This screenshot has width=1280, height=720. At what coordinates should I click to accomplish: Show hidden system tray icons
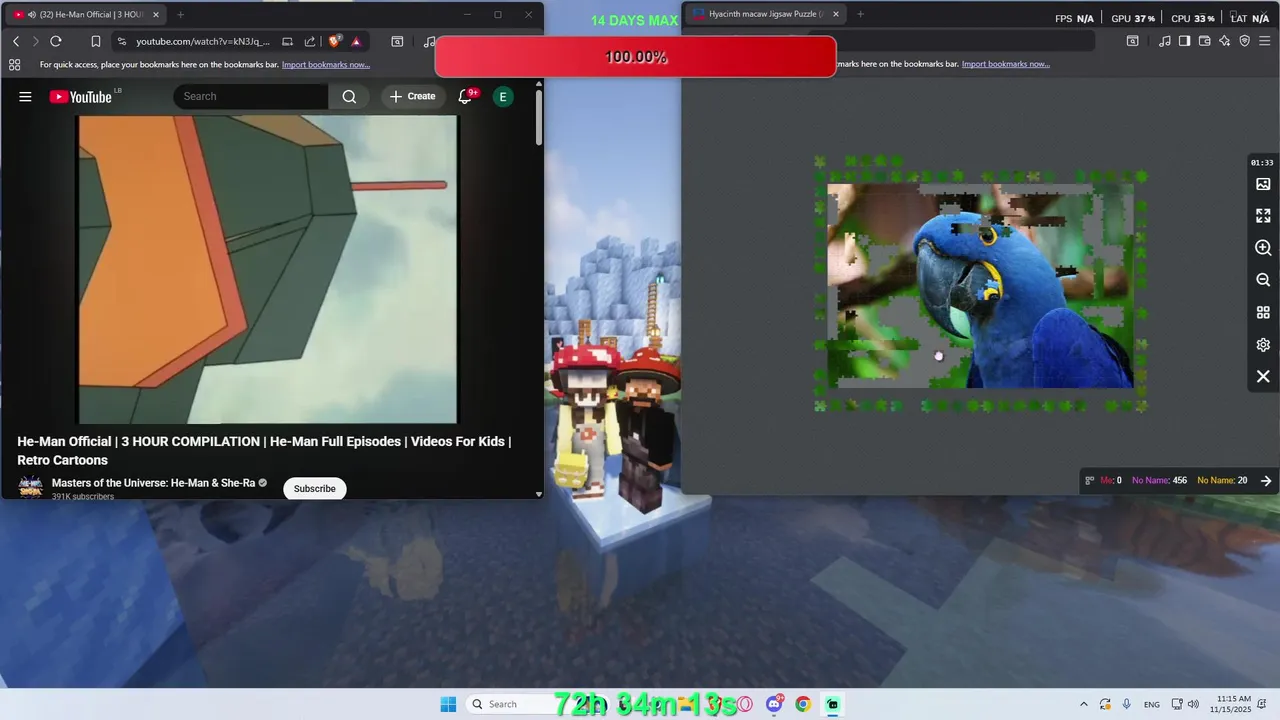1083,704
